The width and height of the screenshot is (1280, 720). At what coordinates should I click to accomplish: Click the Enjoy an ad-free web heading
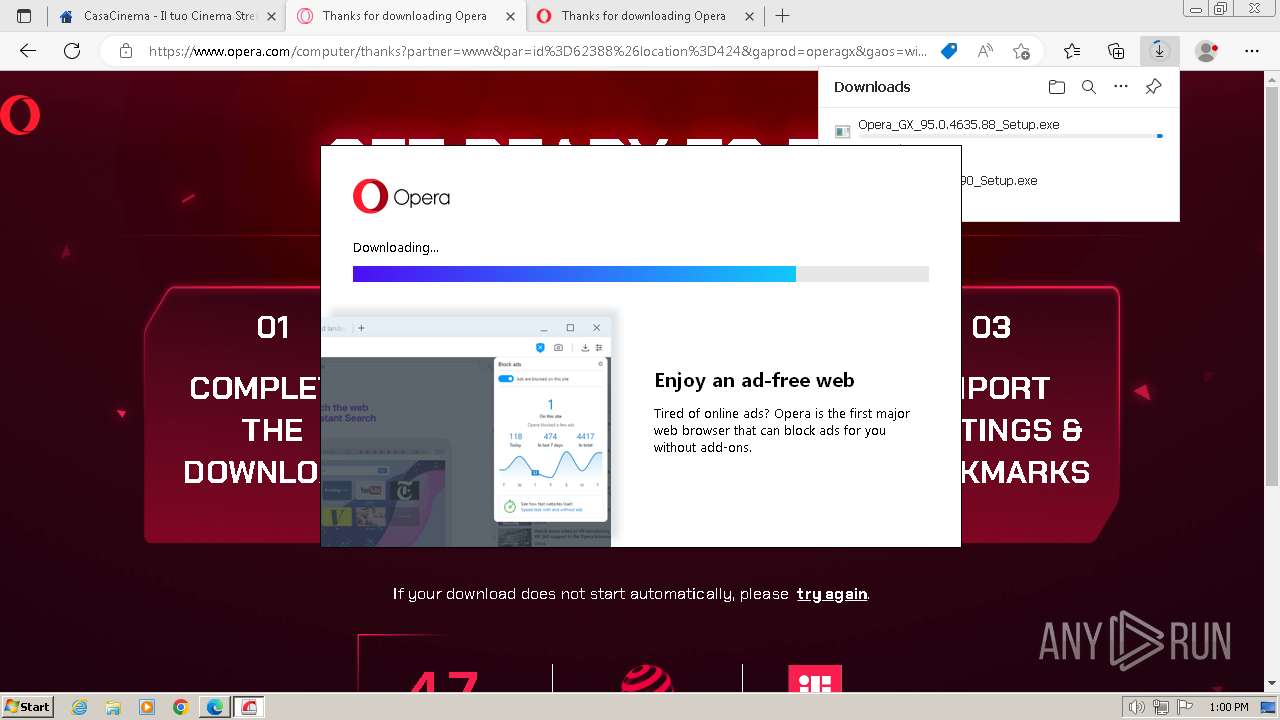tap(754, 380)
